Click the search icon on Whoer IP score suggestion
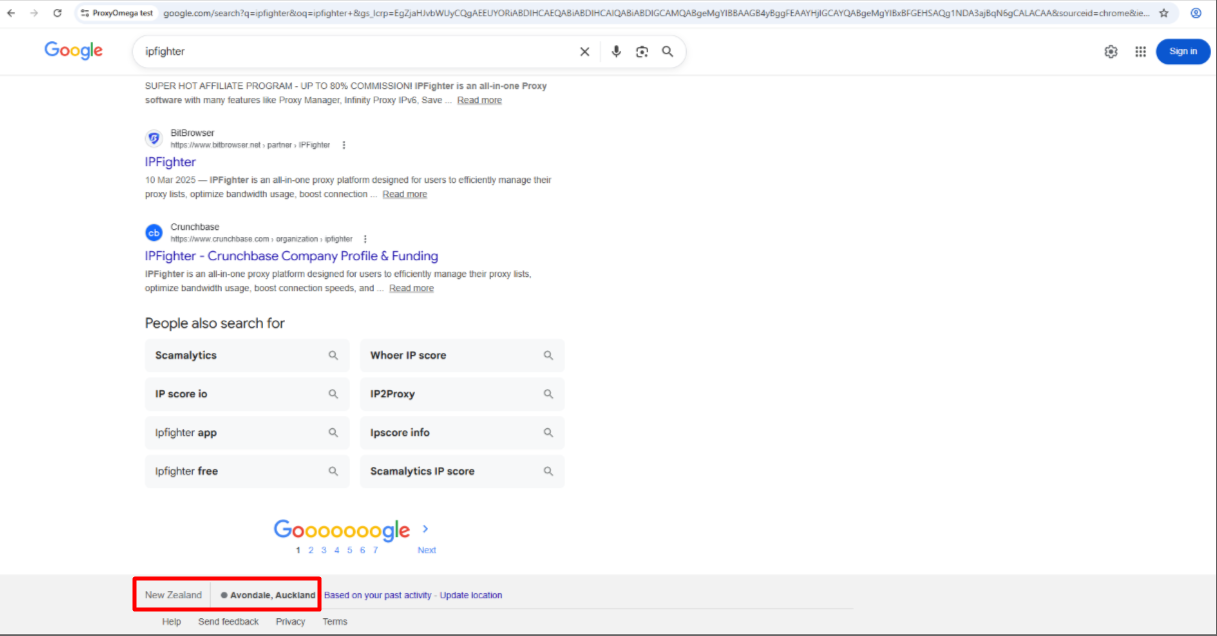 548,355
